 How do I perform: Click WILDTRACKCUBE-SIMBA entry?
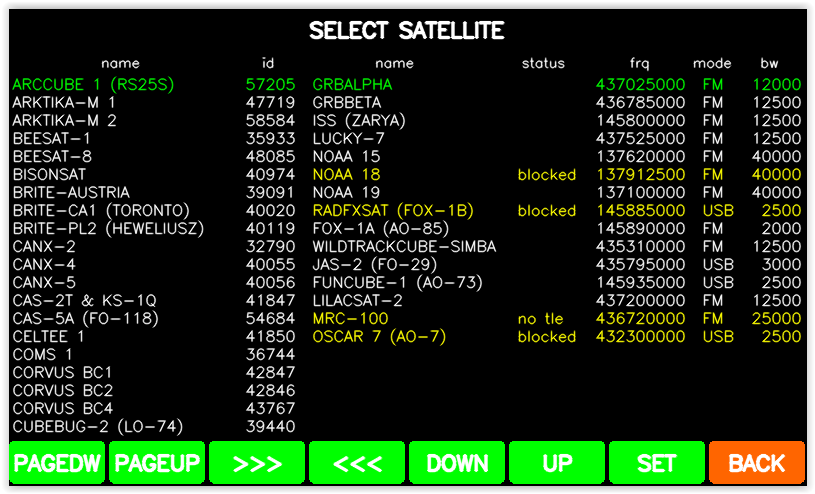557,246
